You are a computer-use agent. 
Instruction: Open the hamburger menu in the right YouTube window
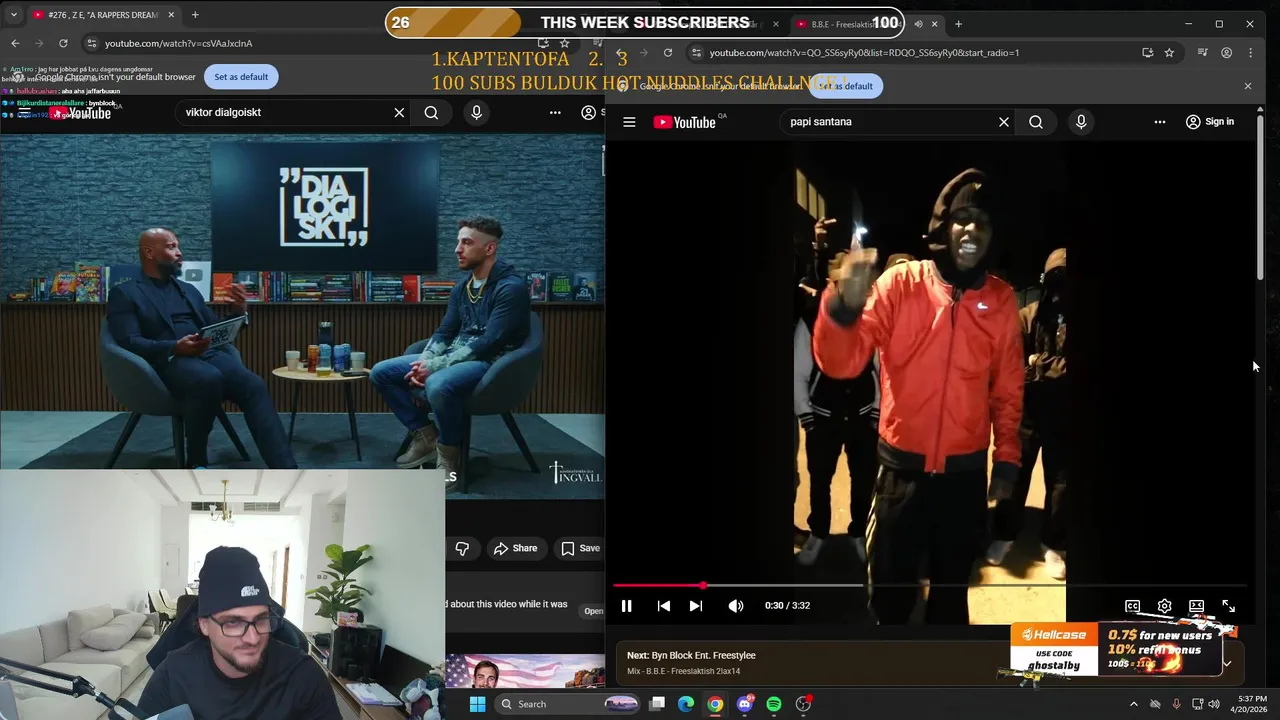pos(629,122)
